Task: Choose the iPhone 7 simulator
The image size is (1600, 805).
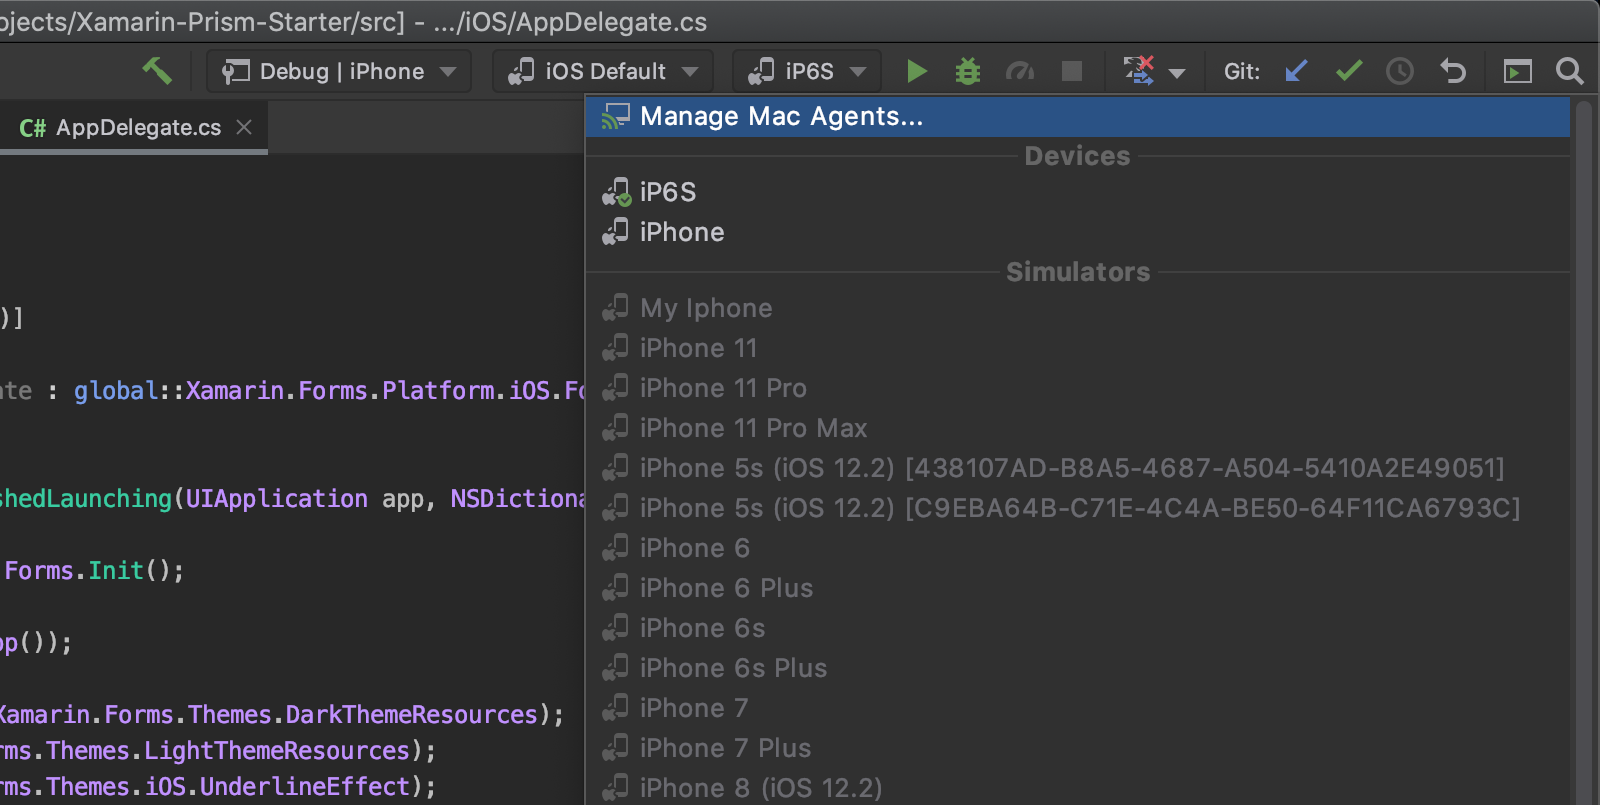Action: click(1077, 708)
